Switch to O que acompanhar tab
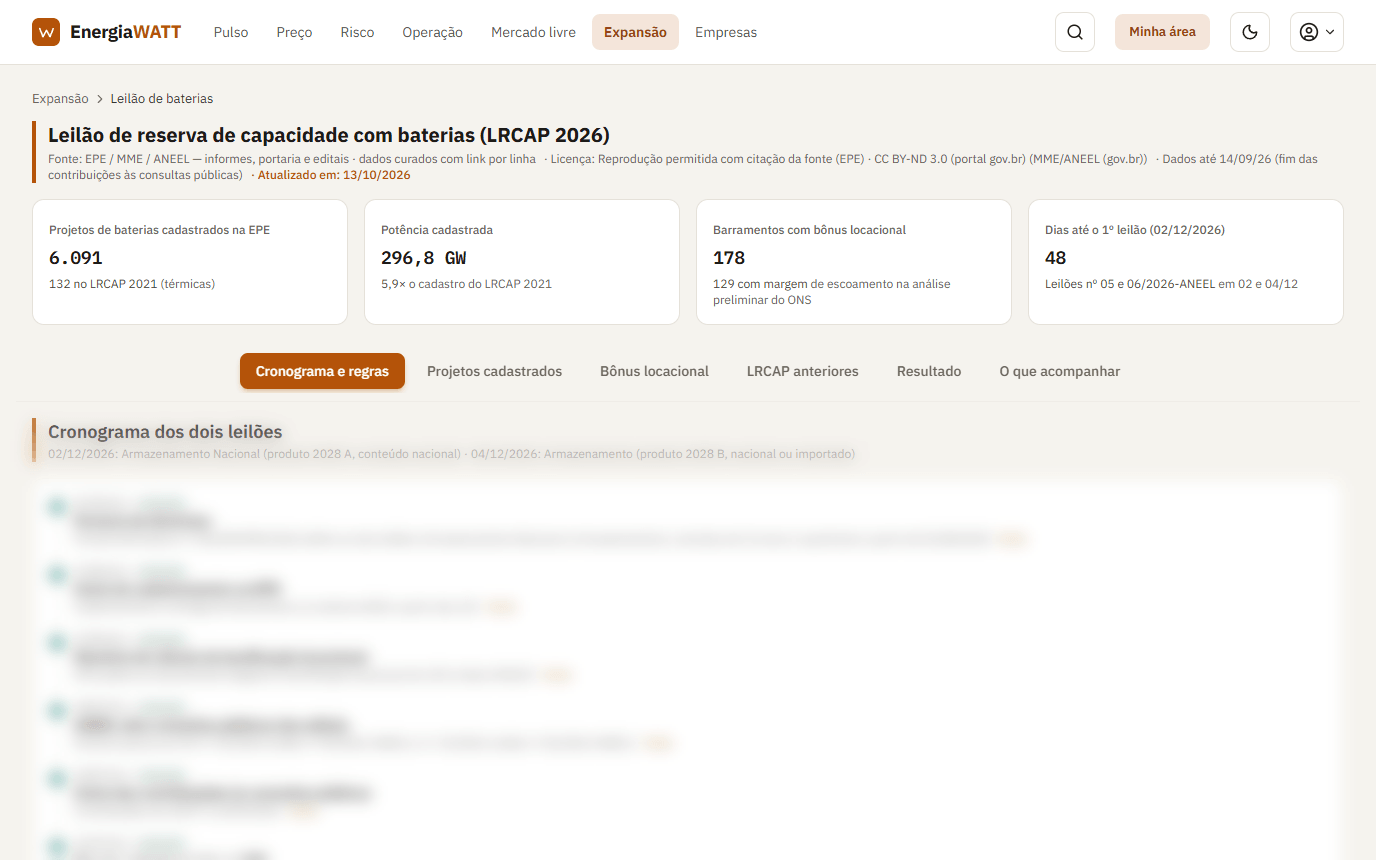Viewport: 1376px width, 860px height. (x=1060, y=371)
